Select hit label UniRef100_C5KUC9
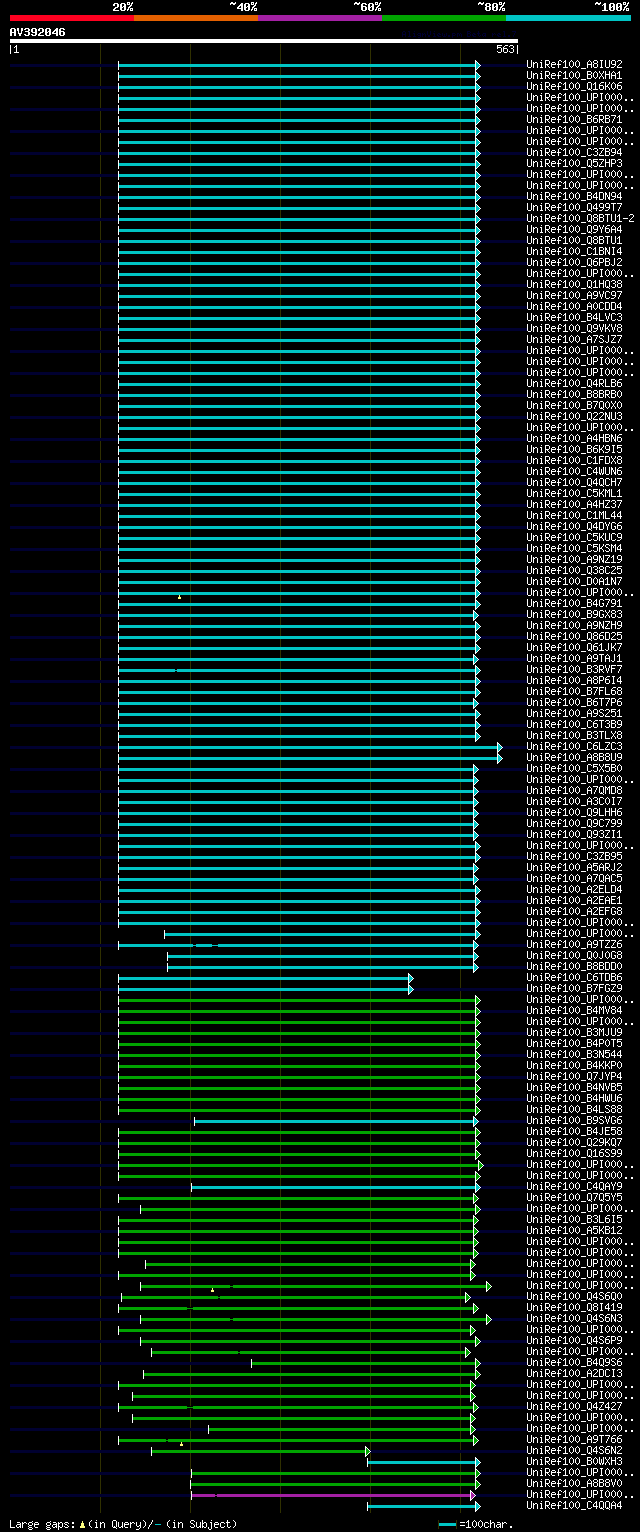The image size is (640, 1532). coord(574,537)
